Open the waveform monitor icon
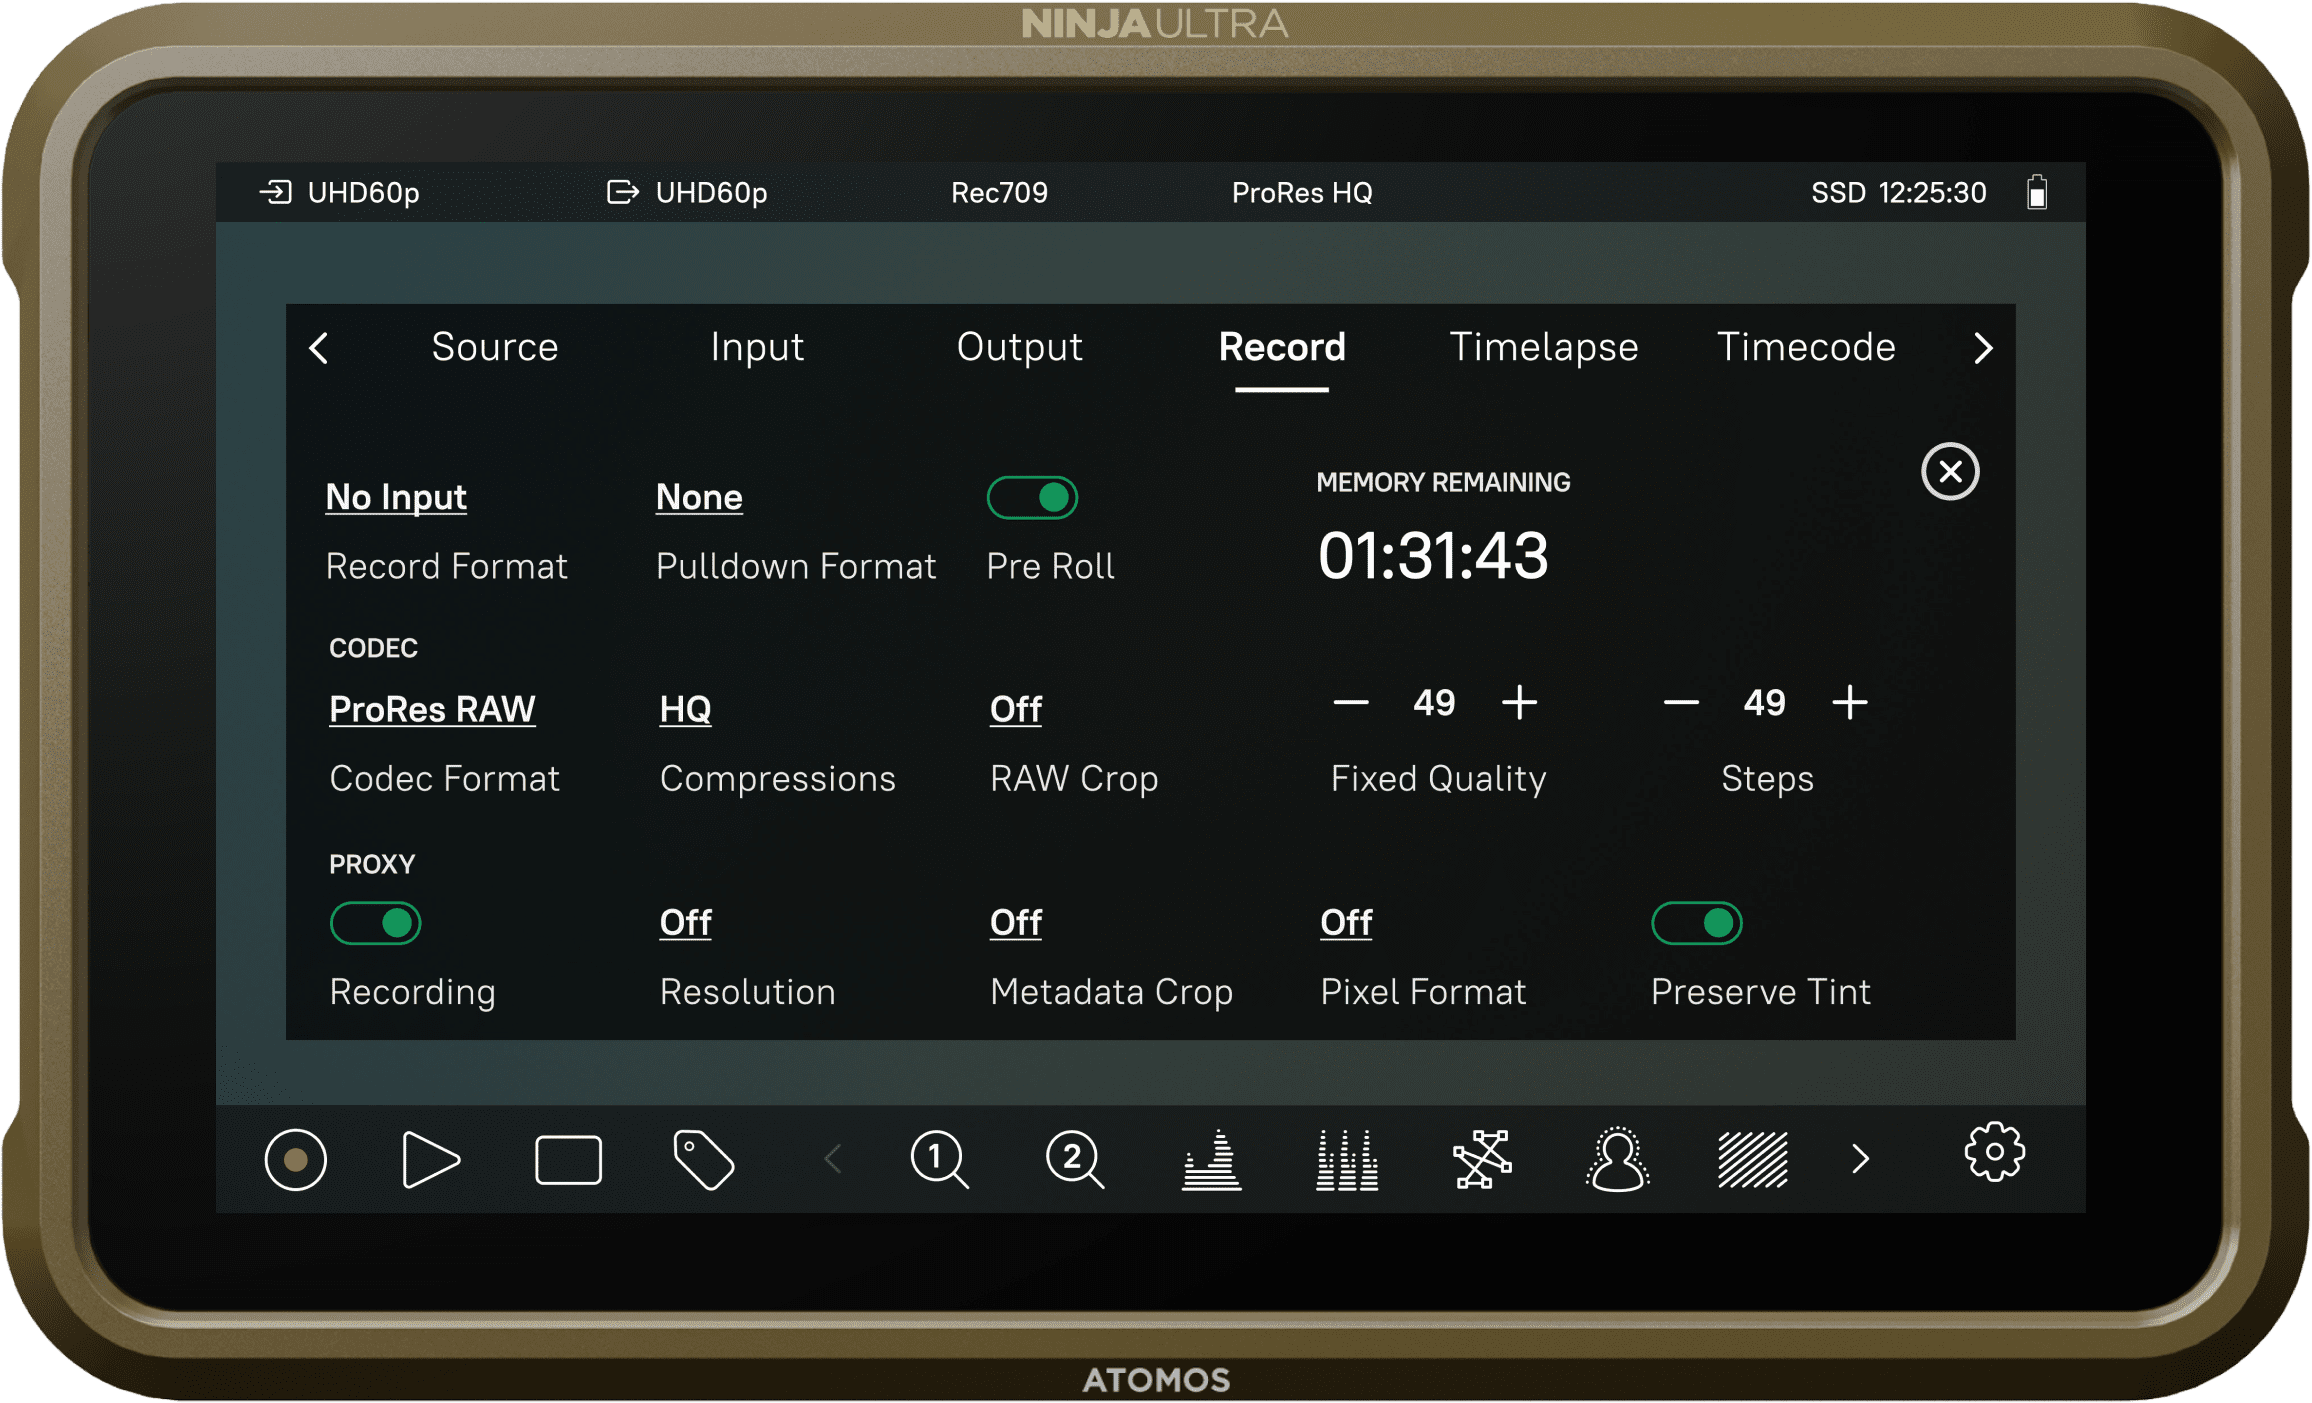The width and height of the screenshot is (2312, 1403). 1212,1159
